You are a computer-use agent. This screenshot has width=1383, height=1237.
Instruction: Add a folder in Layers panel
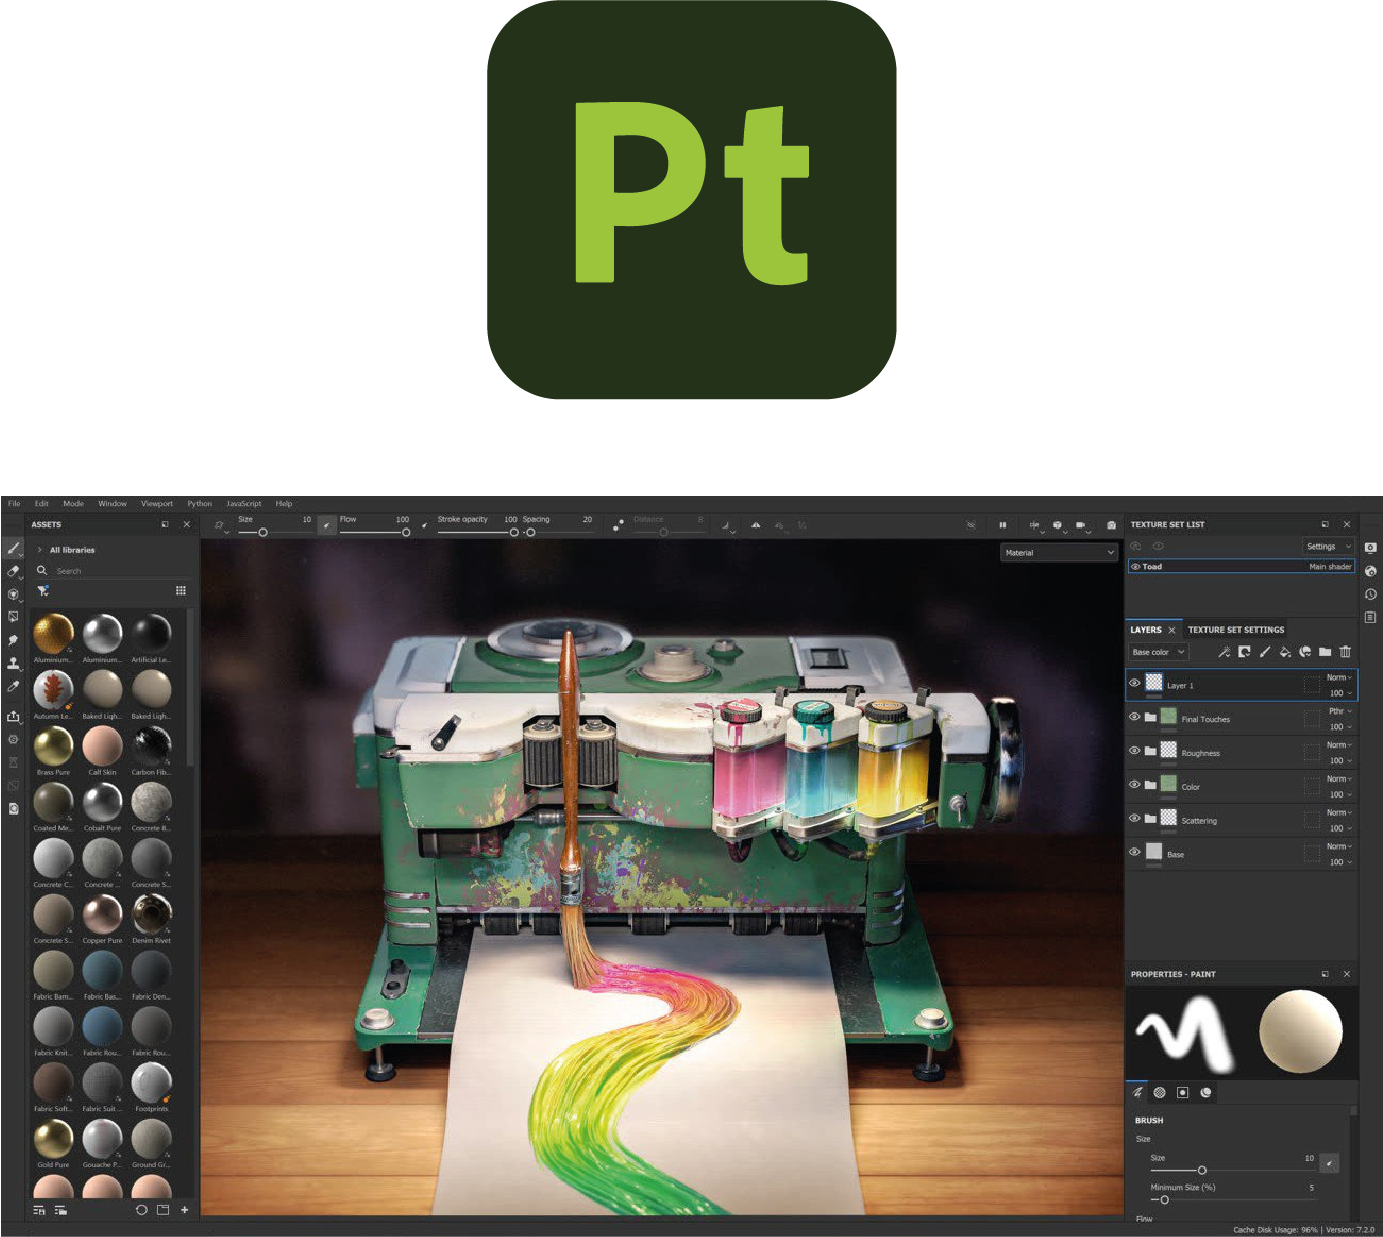[1325, 652]
